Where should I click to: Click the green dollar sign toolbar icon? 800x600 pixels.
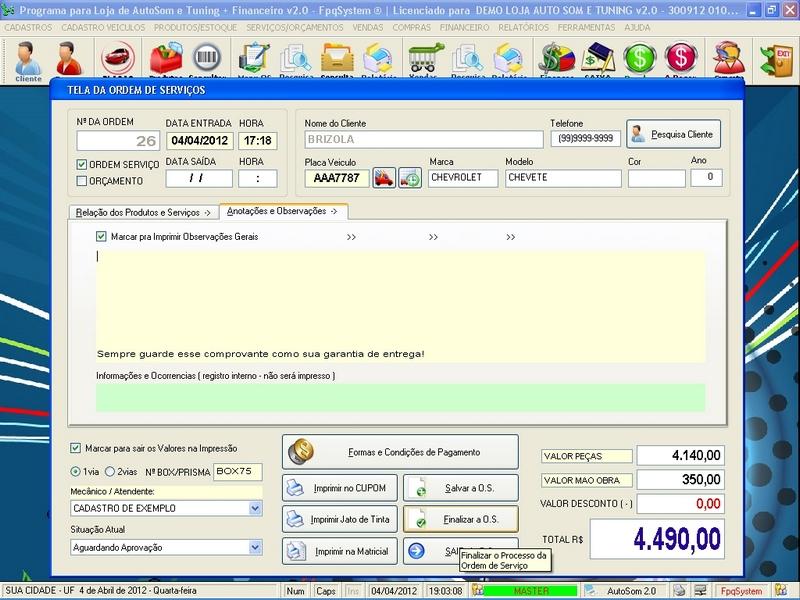pos(640,59)
